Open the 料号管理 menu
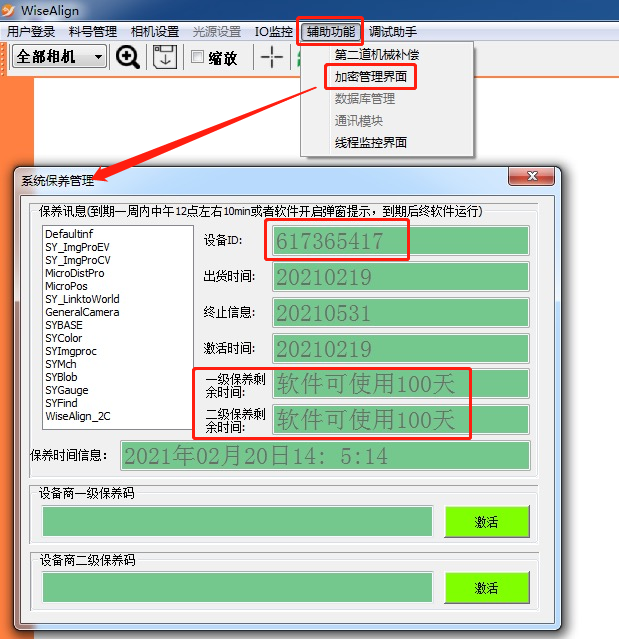619x639 pixels. 92,32
